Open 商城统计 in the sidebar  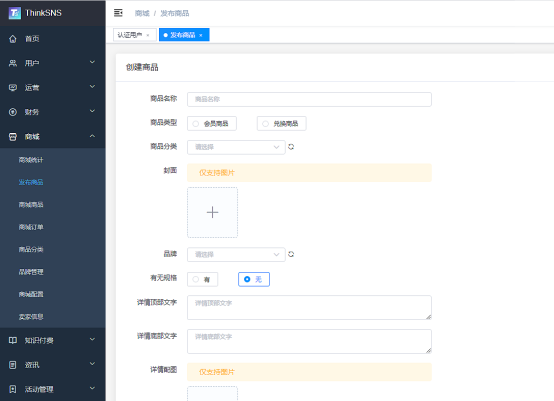[31, 160]
